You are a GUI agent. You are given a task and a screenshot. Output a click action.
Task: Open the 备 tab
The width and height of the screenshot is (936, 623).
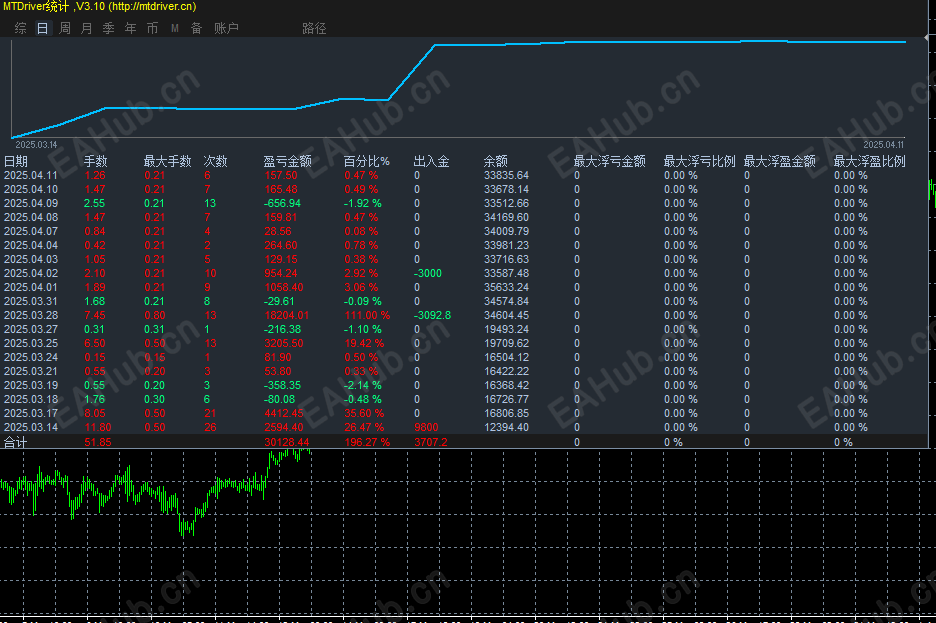[x=196, y=28]
